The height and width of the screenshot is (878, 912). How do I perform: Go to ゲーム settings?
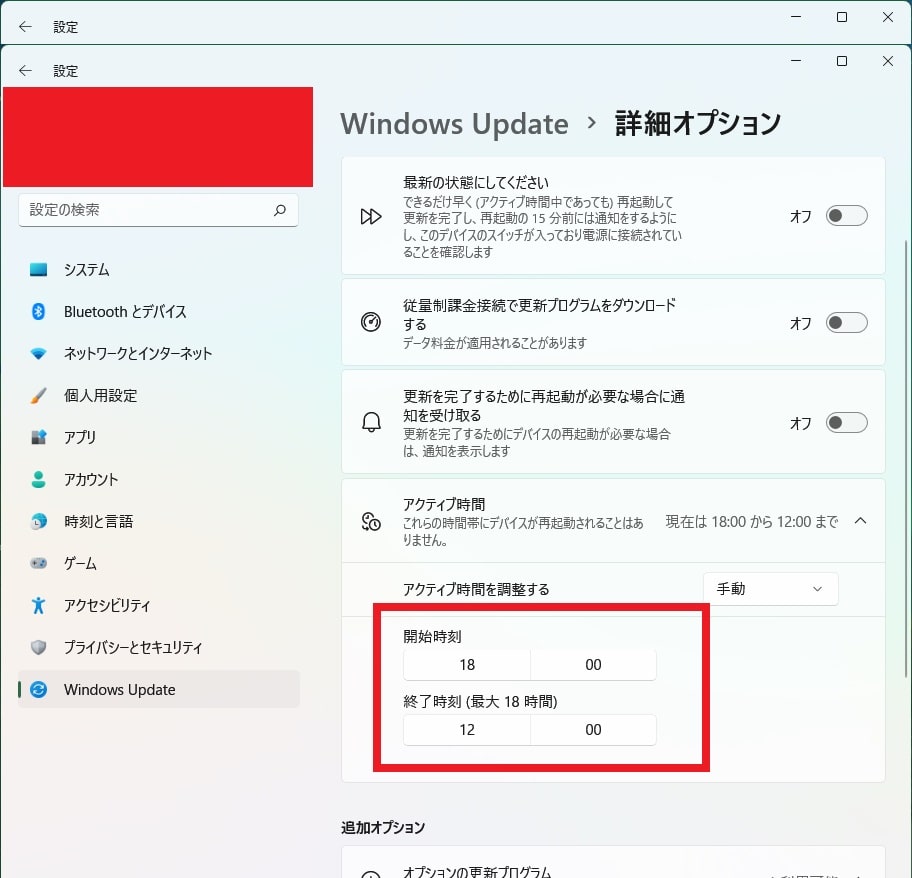(x=159, y=563)
